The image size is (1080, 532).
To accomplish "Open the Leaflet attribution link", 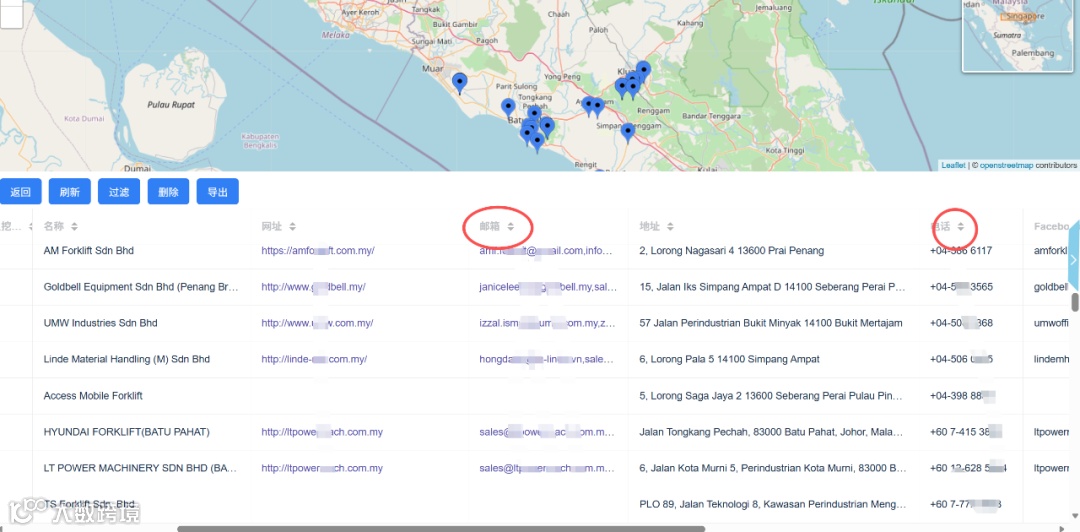I will pos(953,165).
